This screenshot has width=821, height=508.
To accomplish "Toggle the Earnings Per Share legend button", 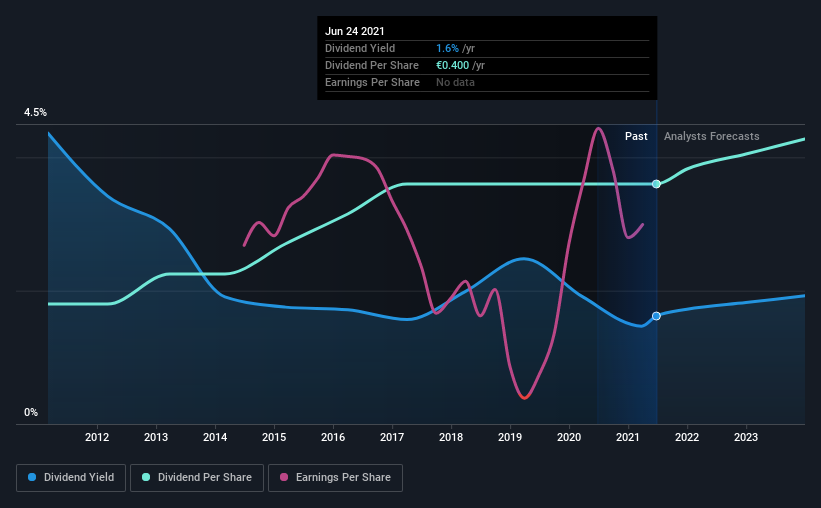I will click(x=335, y=478).
